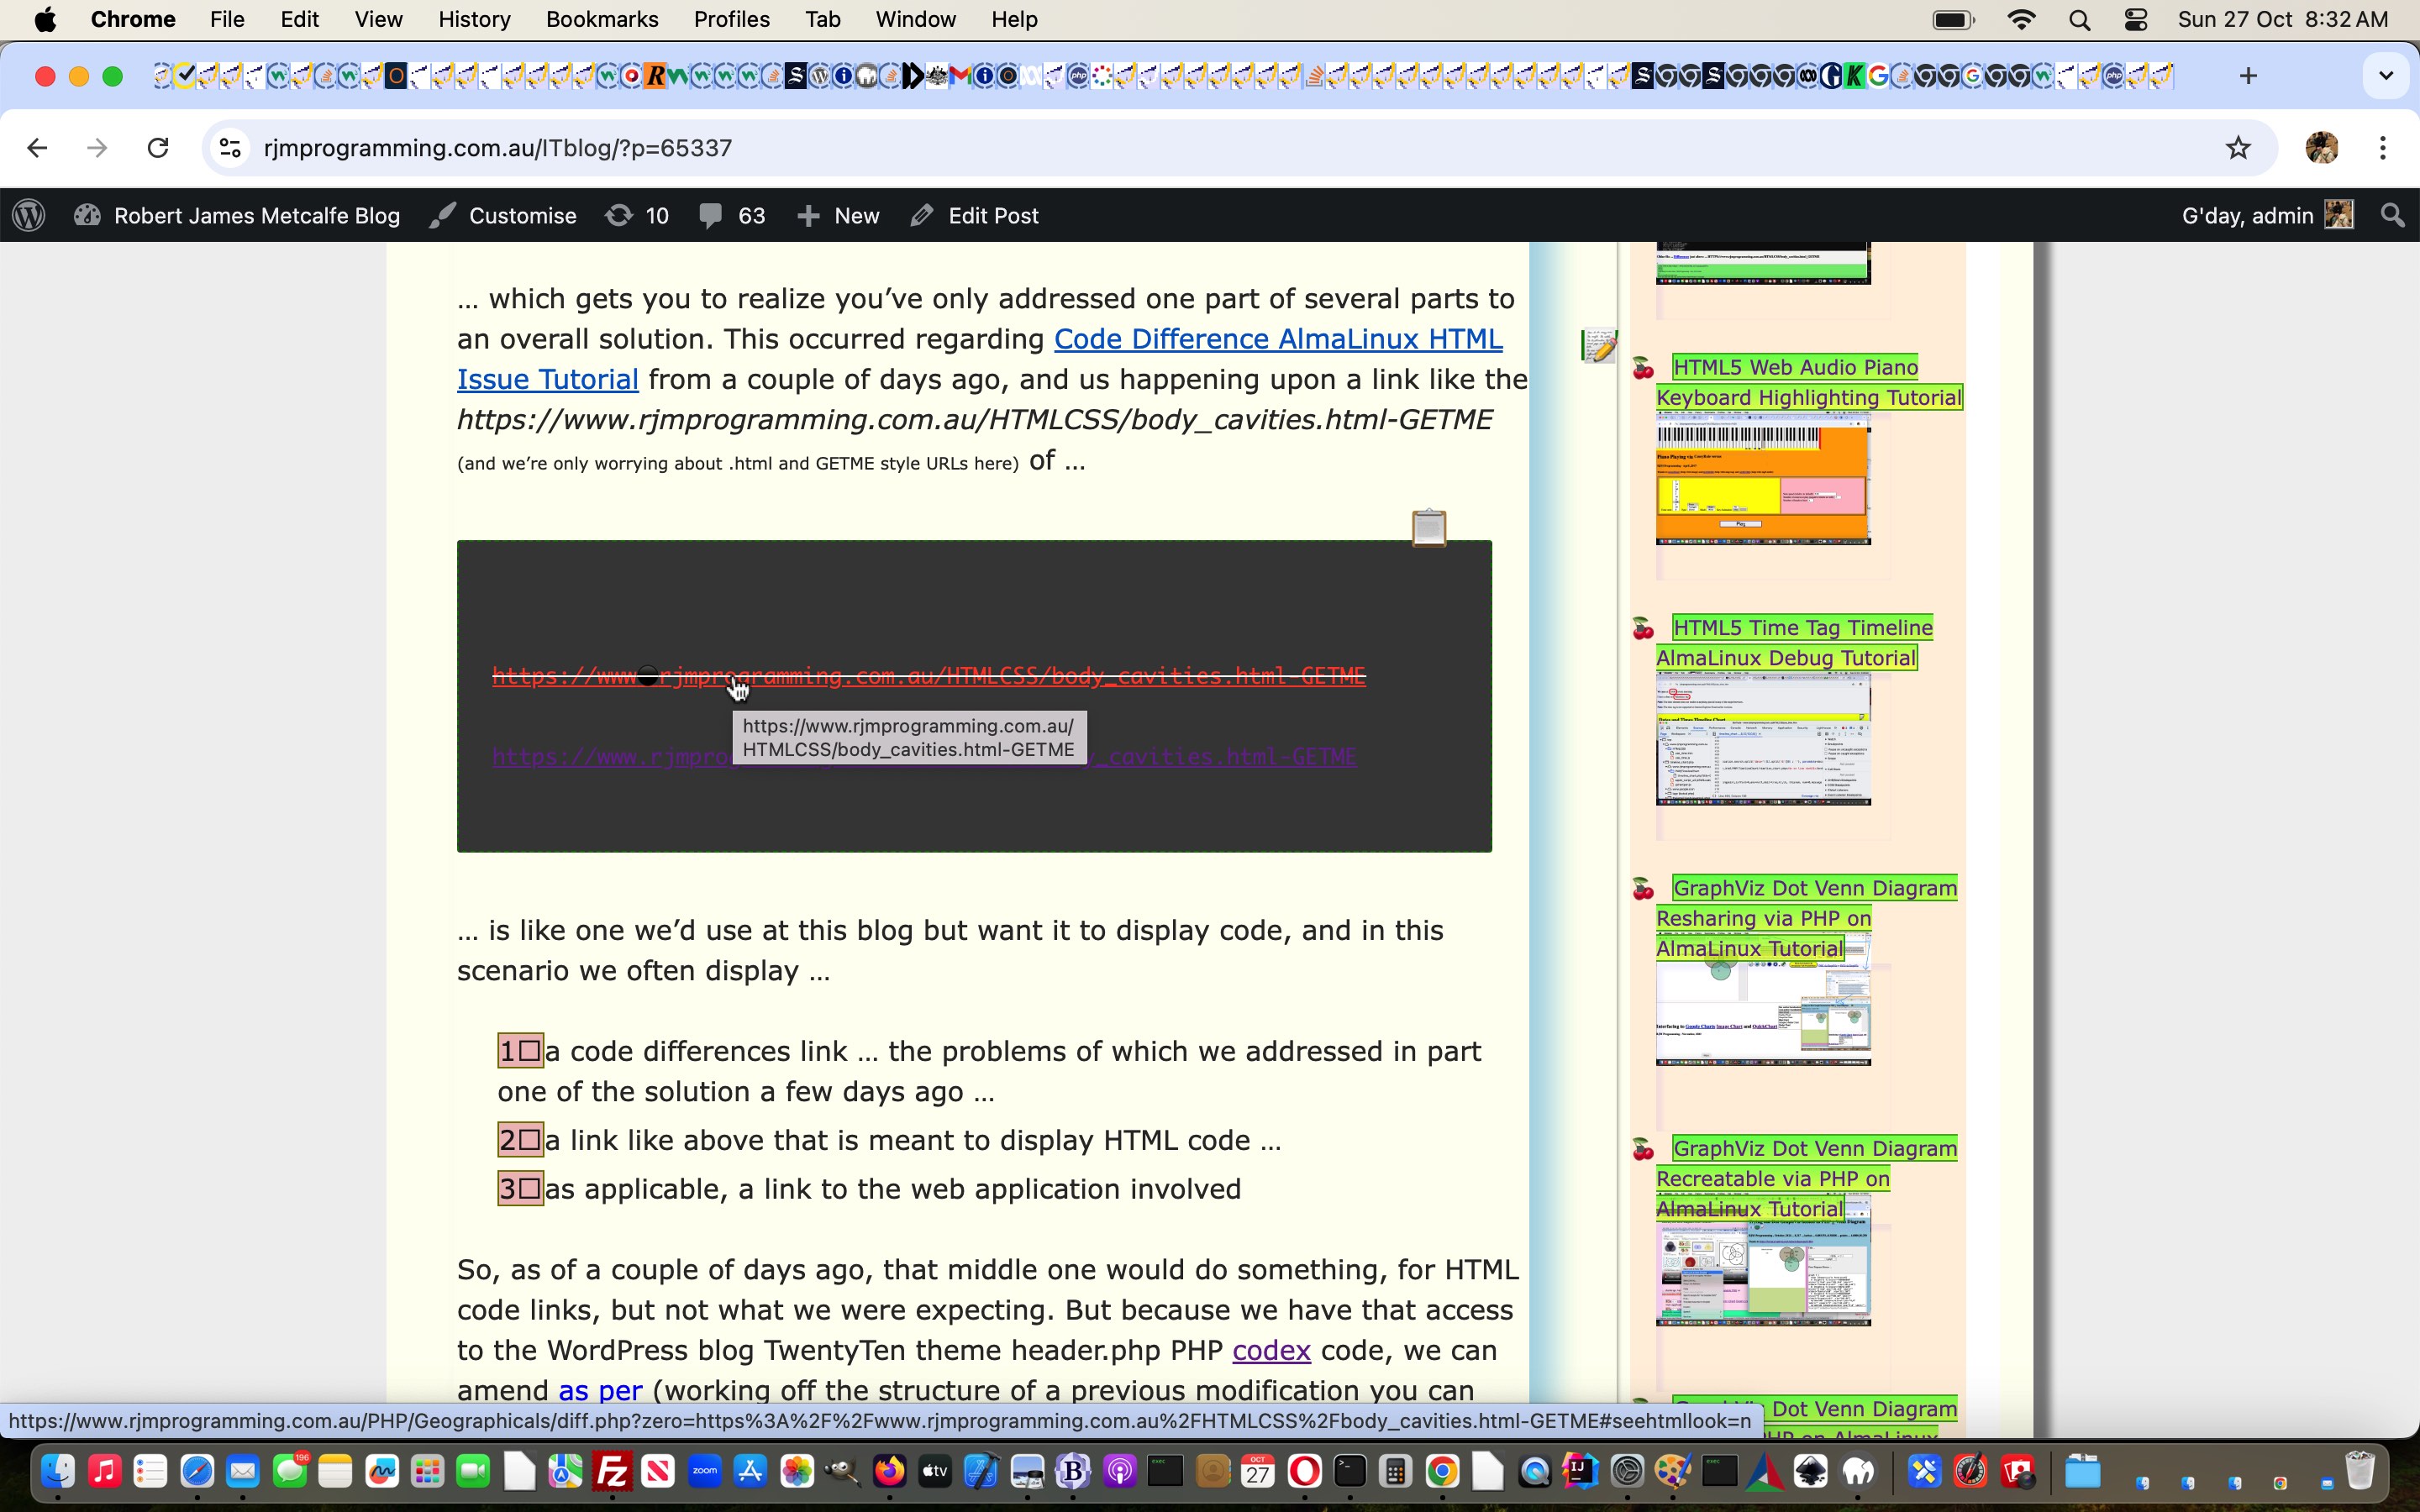Open Robert James Metcalfe Blog site menu

click(x=237, y=215)
